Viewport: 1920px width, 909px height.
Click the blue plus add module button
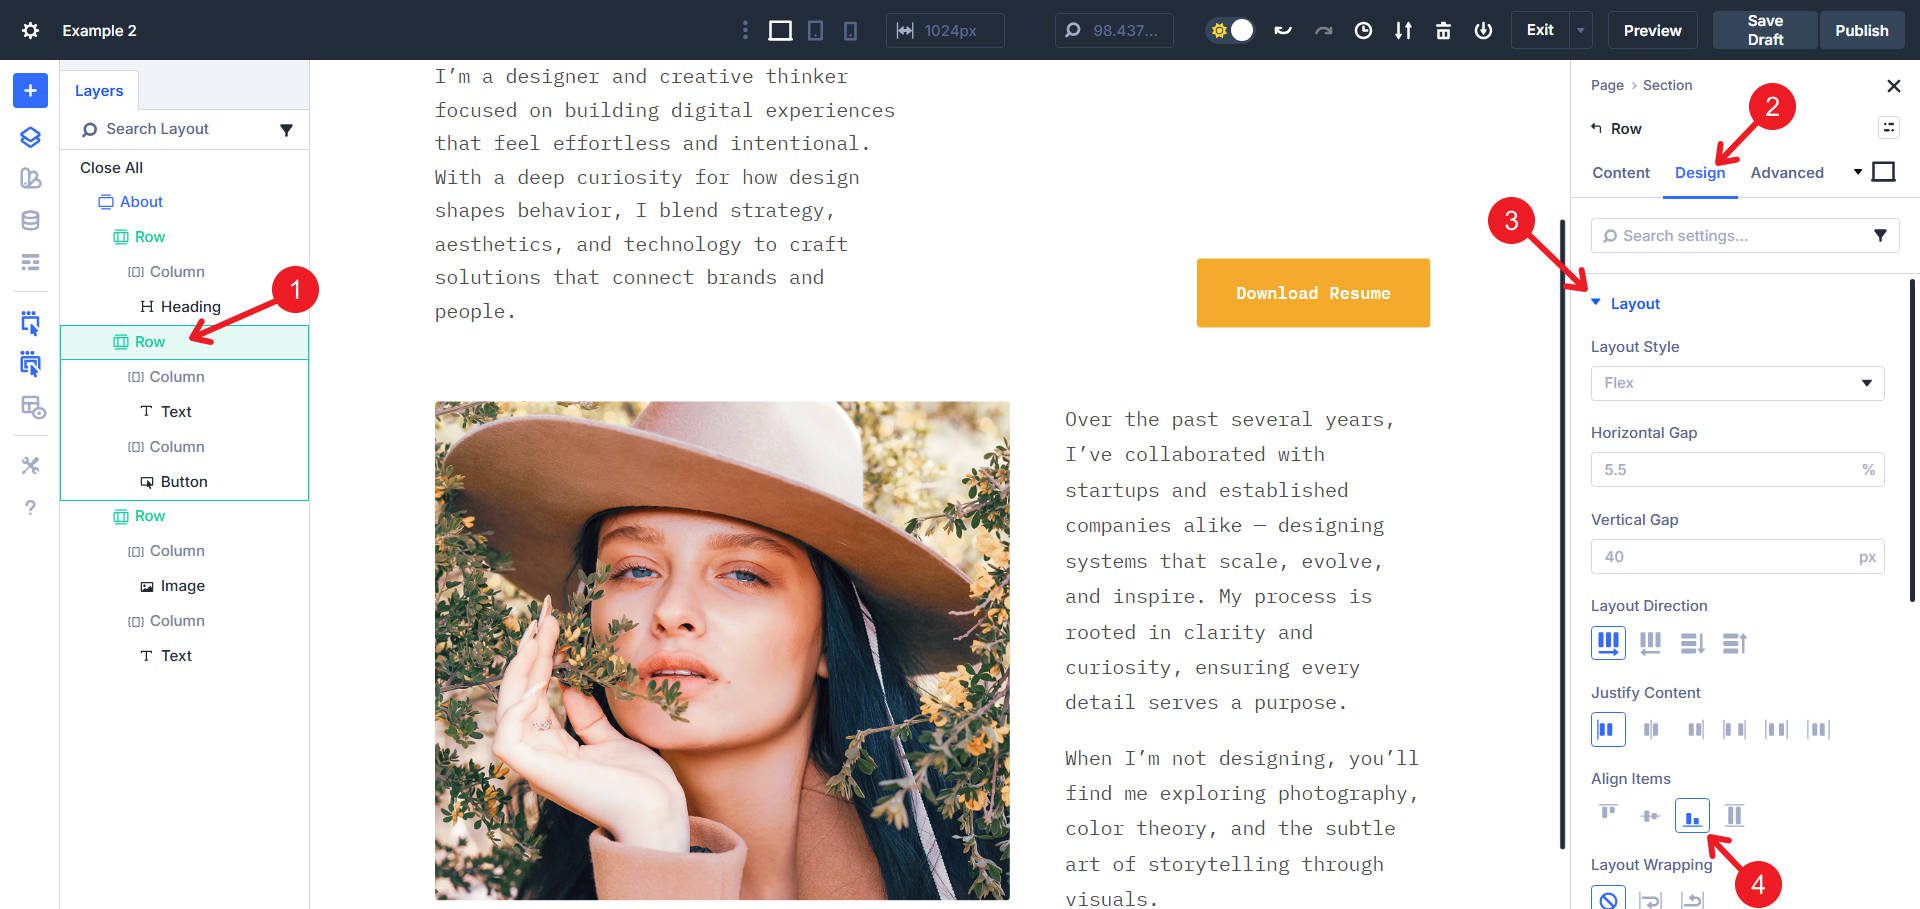[x=30, y=91]
